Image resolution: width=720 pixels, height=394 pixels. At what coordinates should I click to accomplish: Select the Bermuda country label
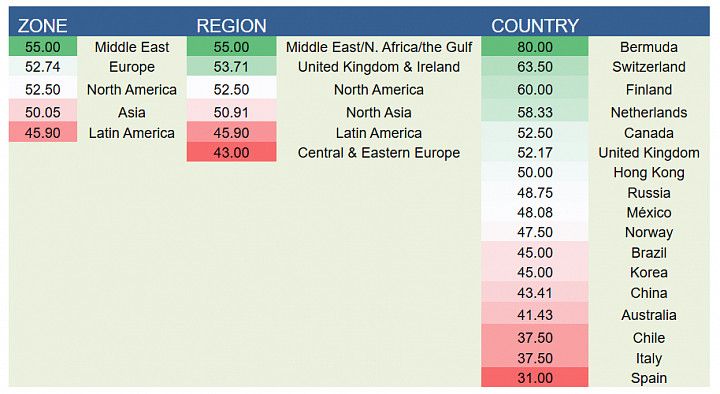point(648,47)
